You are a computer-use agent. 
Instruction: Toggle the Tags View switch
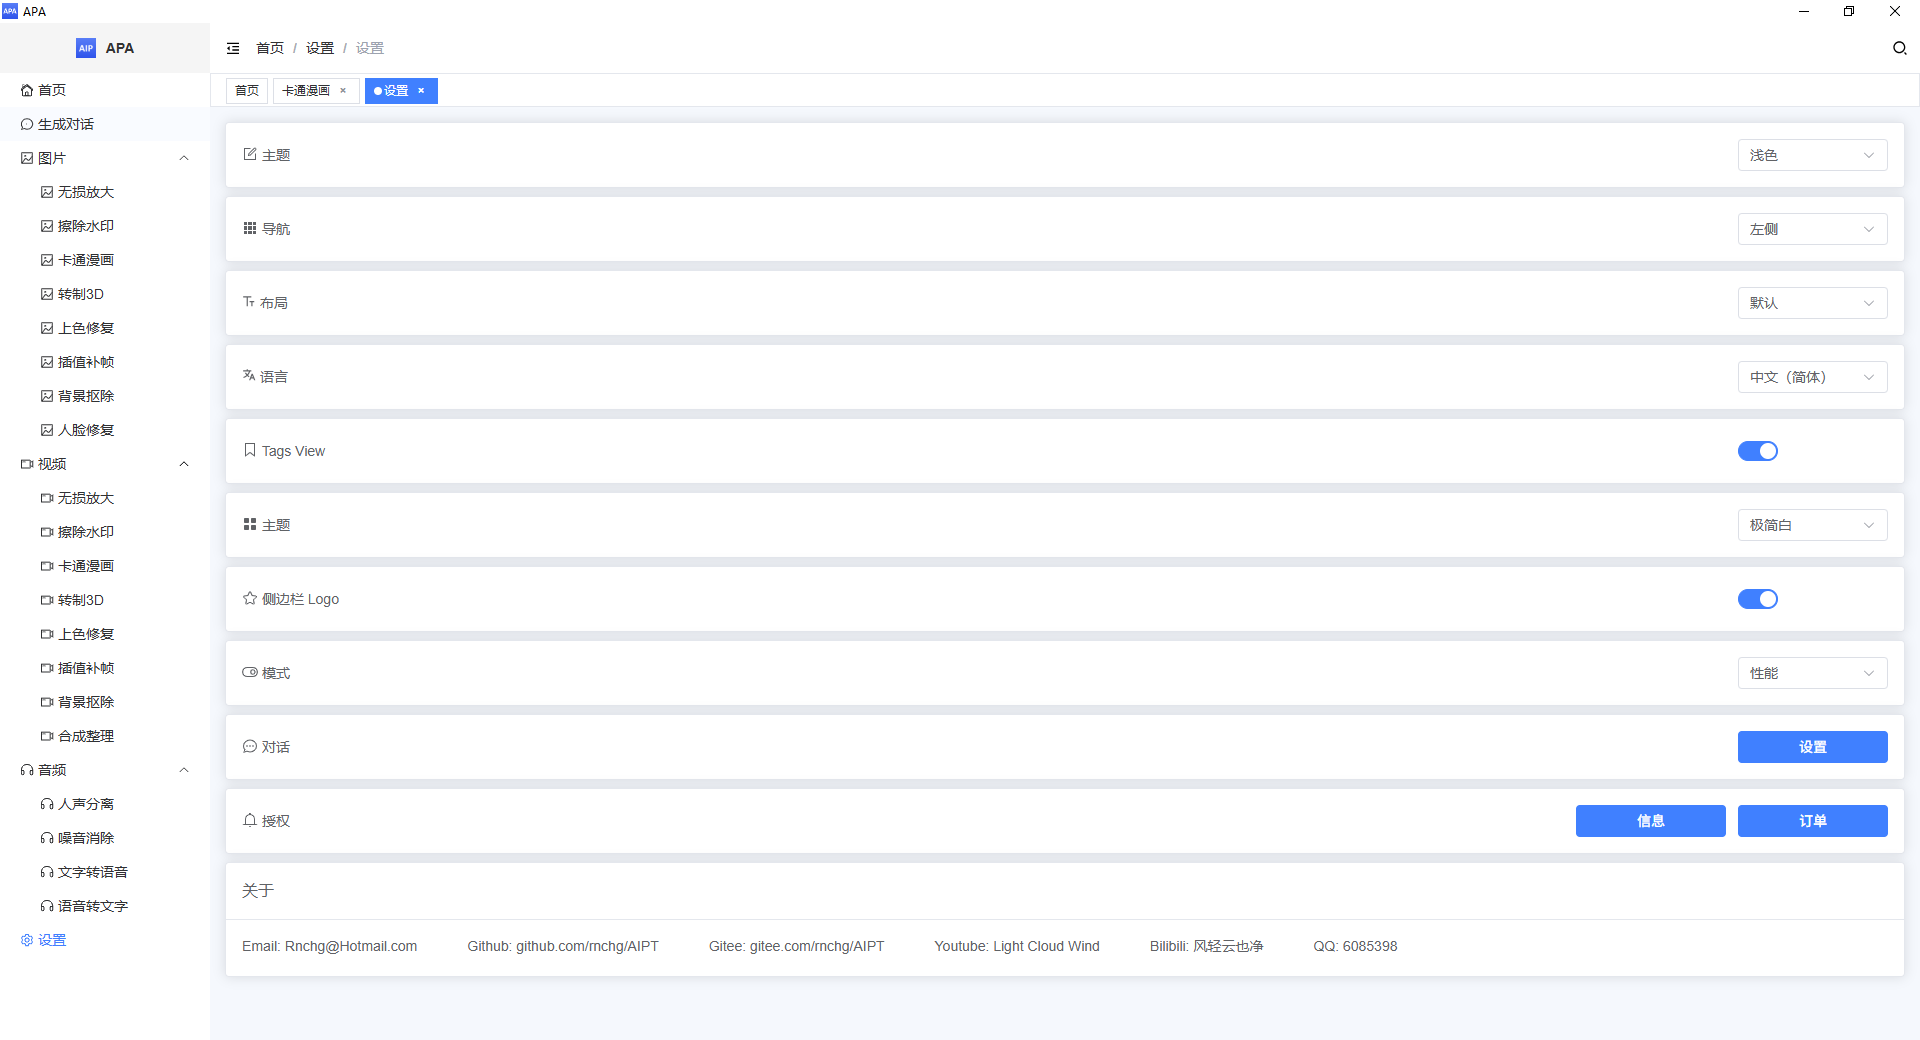(x=1758, y=451)
